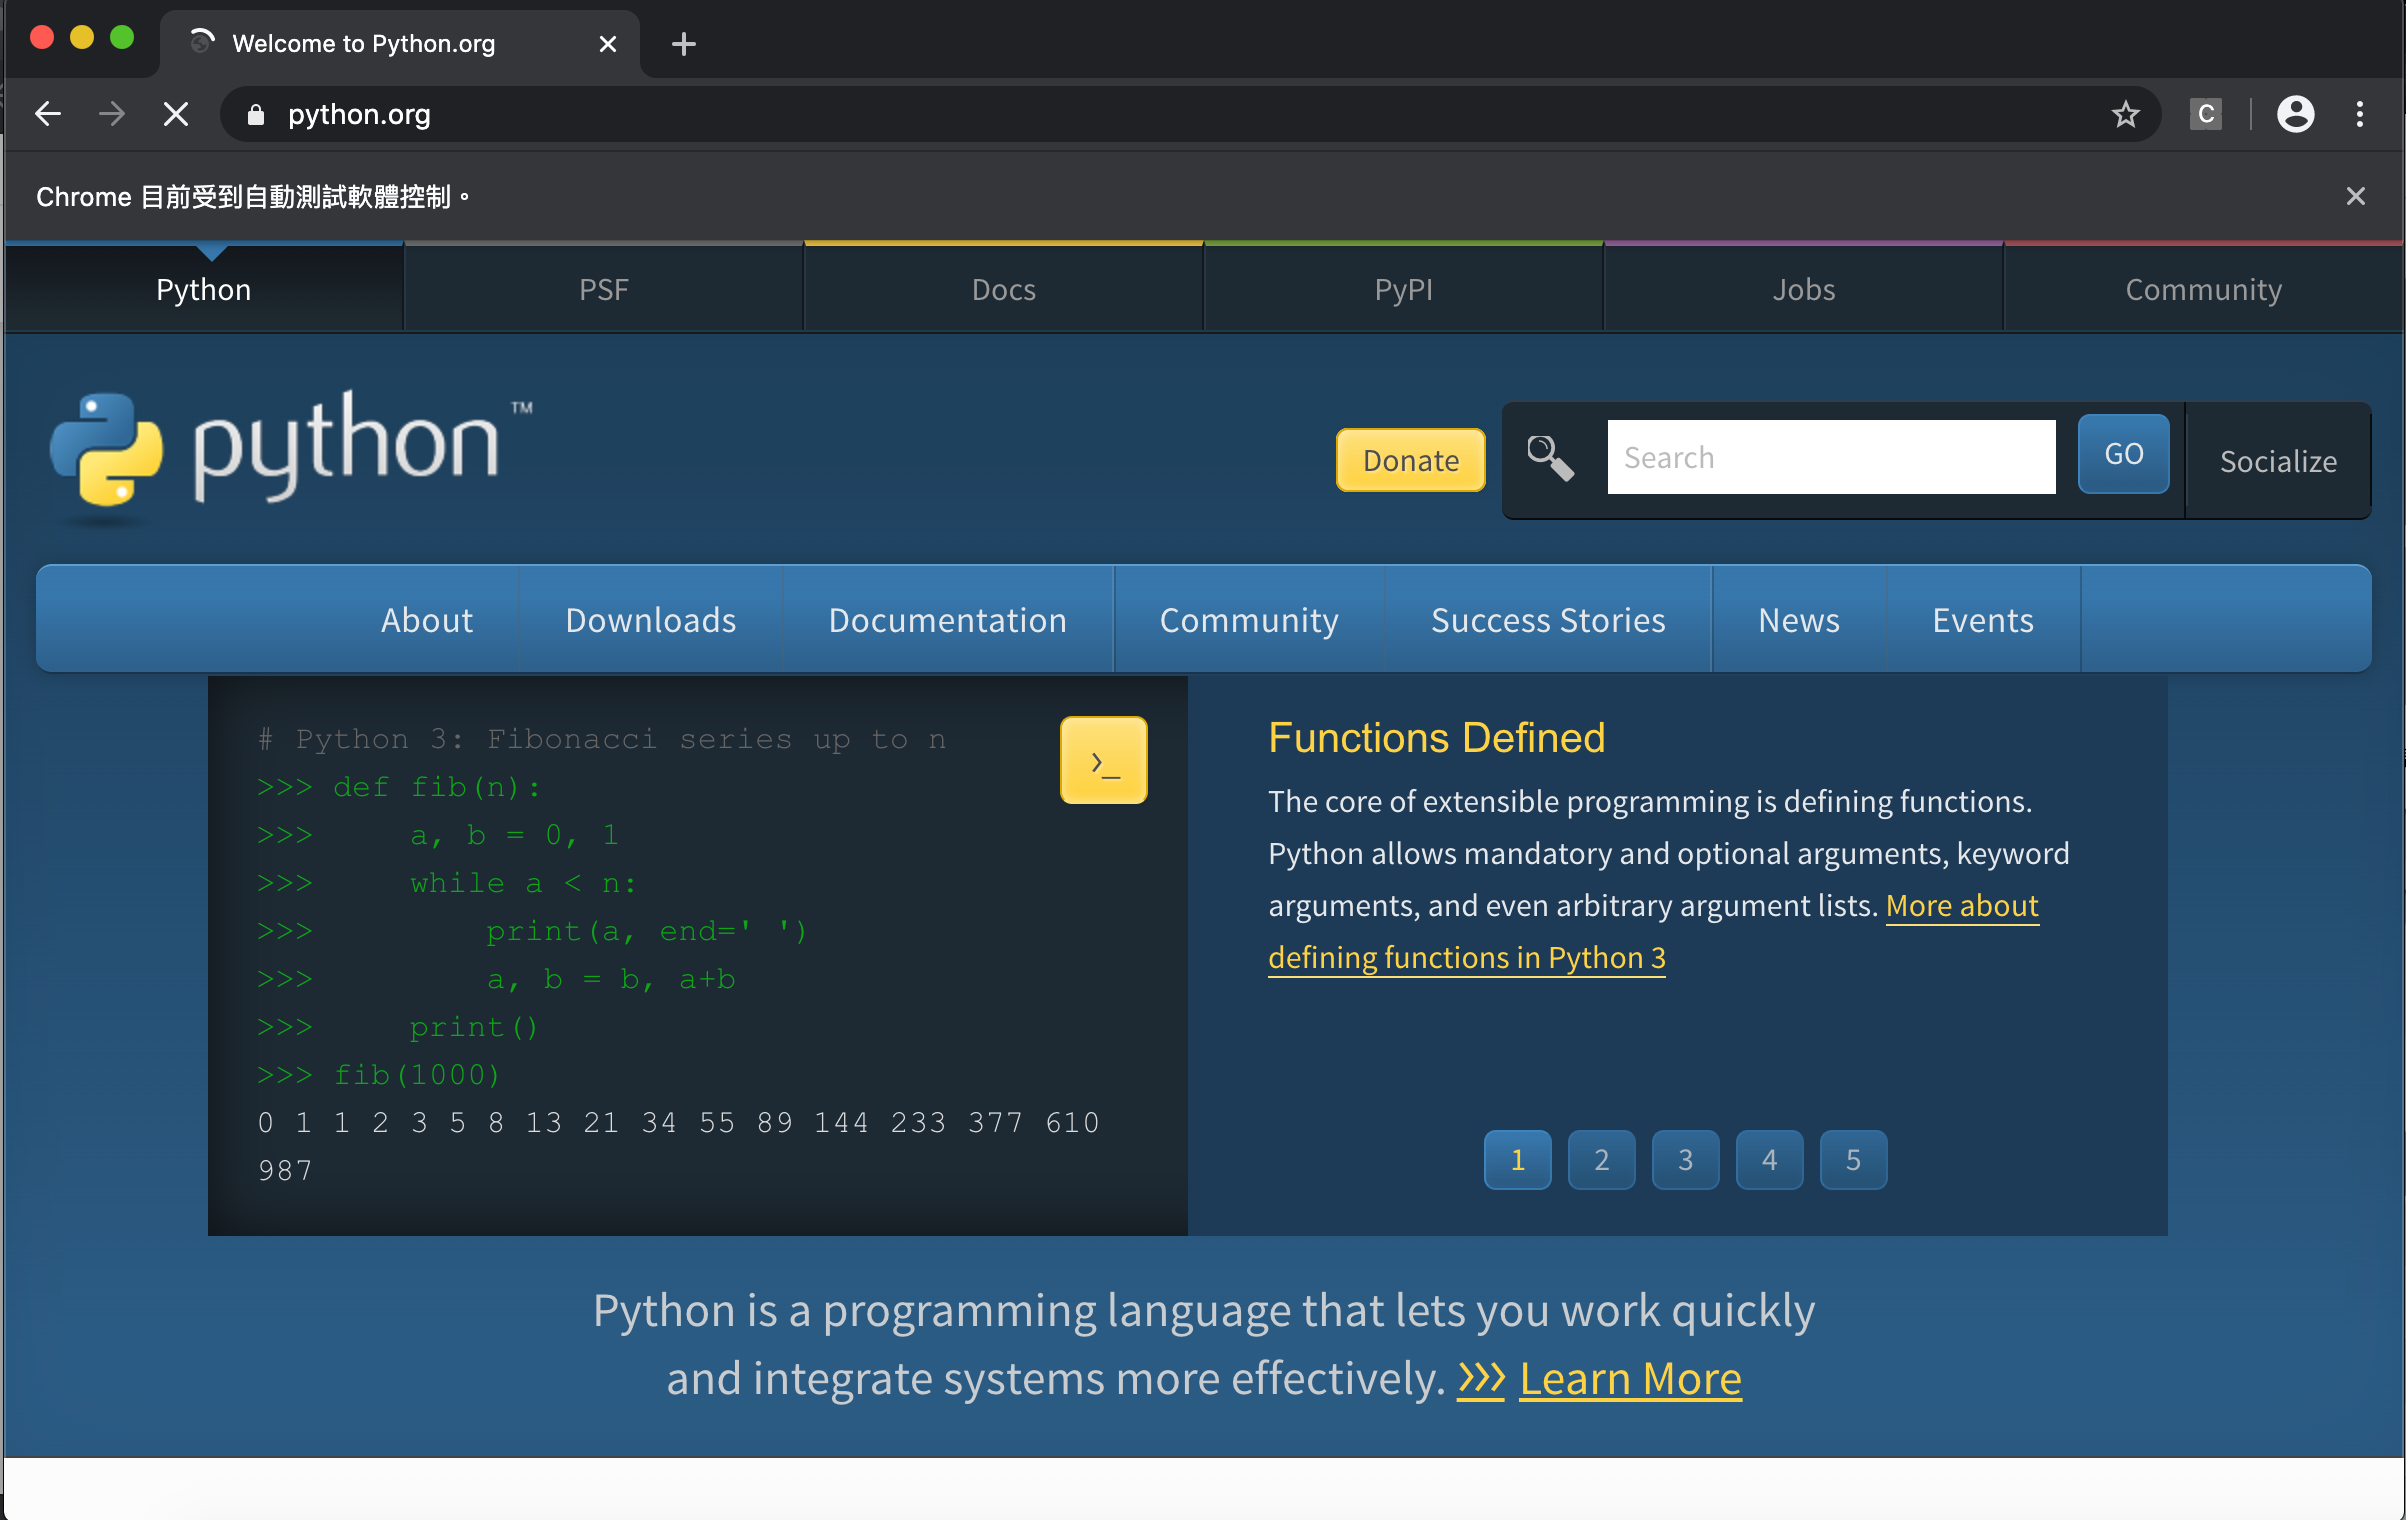Close the Welcome to Python.org tab
Screen dimensions: 2406x1520
607,44
